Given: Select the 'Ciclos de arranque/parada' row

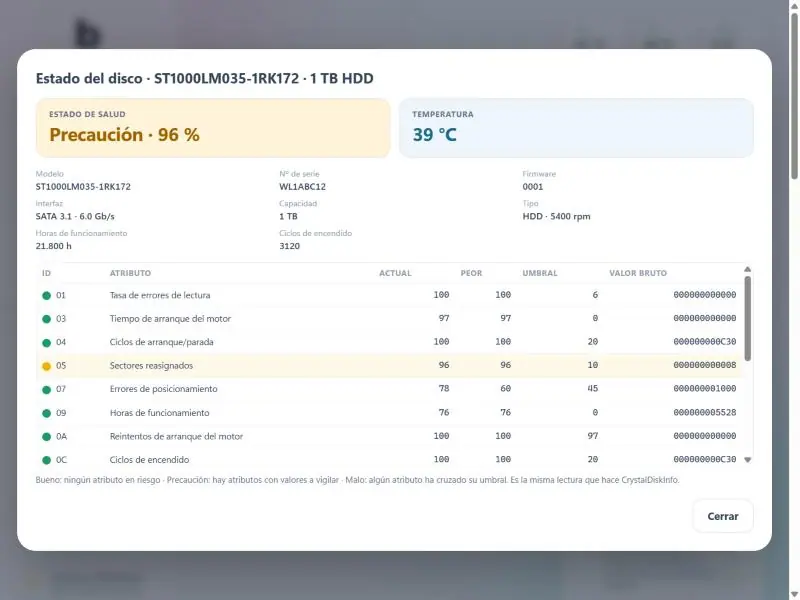Looking at the screenshot, I should [389, 342].
